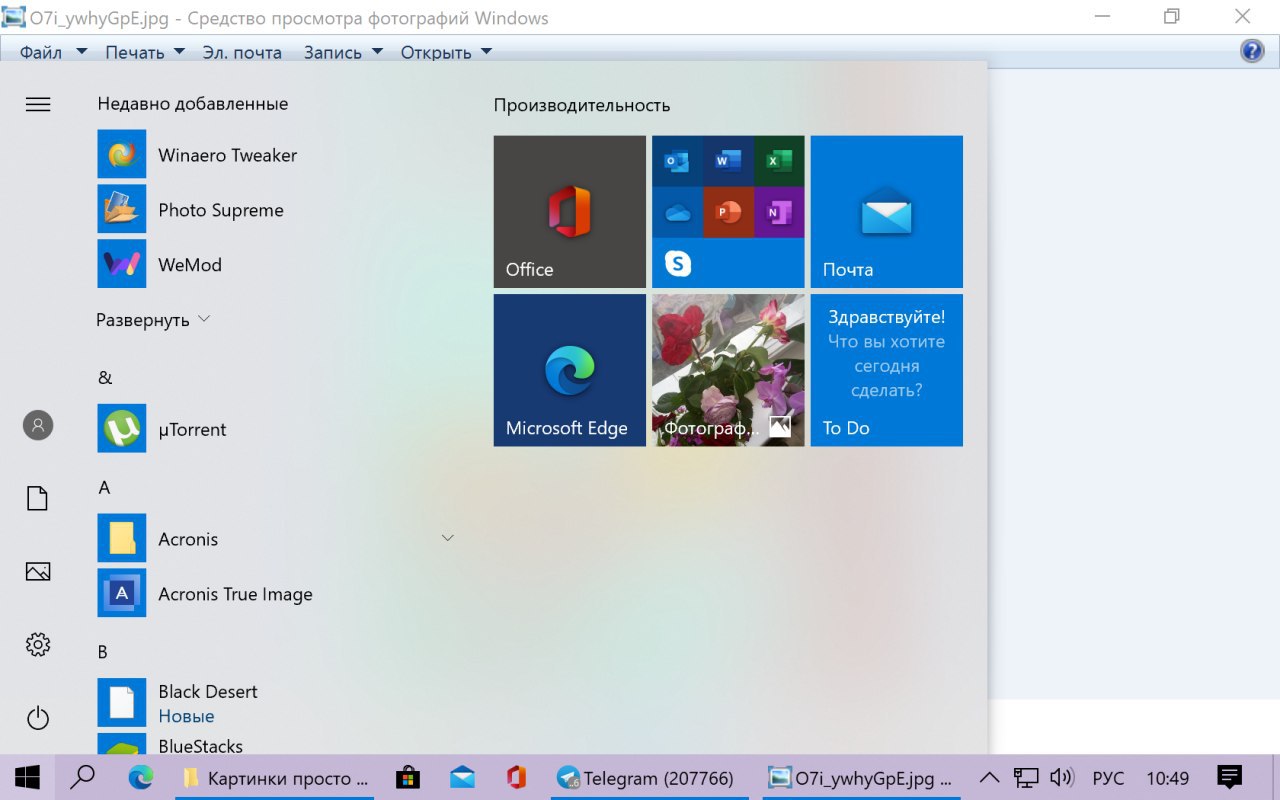Click Excel icon in Office apps tile
This screenshot has height=800, width=1280.
[779, 161]
